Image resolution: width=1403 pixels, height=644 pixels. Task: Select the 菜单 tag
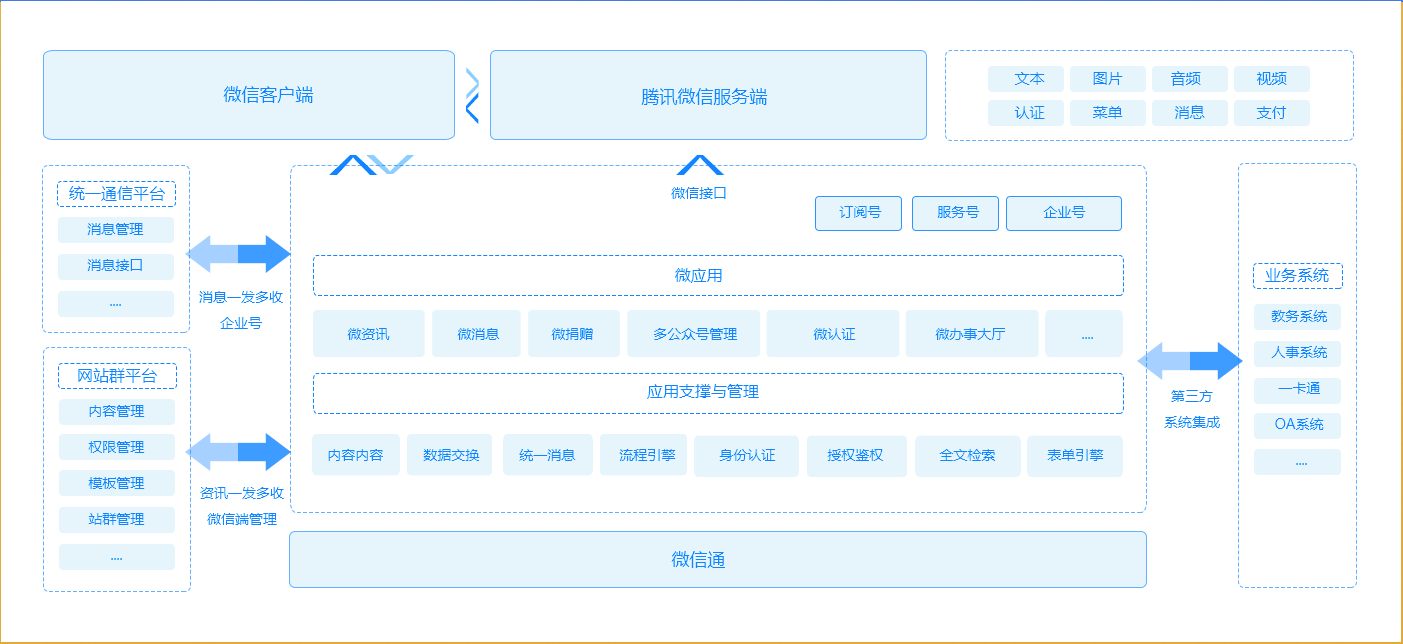[1108, 113]
